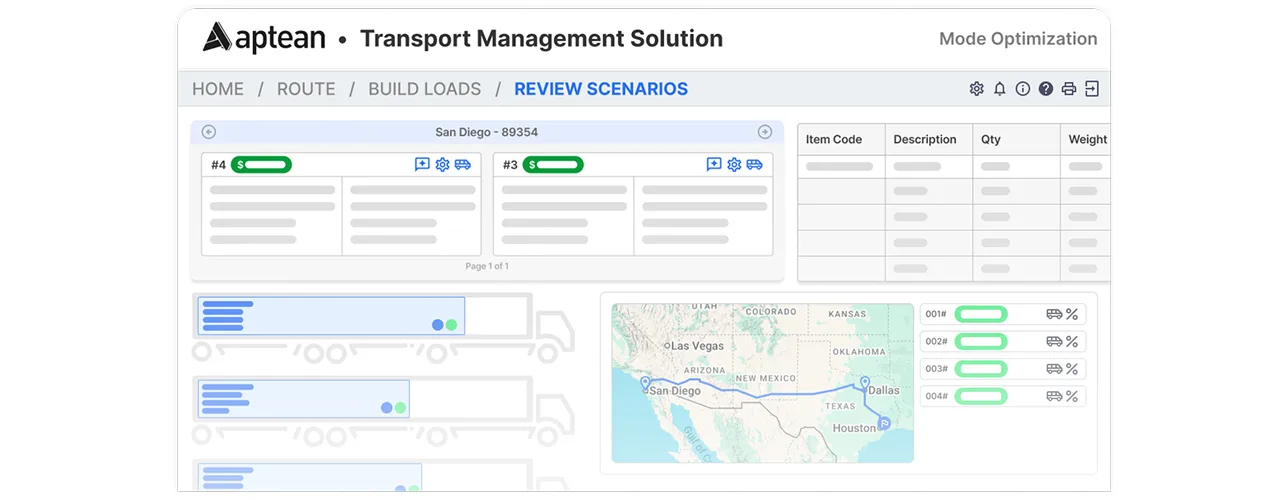The height and width of the screenshot is (500, 1285).
Task: Click the Aptean logo
Action: coord(264,38)
